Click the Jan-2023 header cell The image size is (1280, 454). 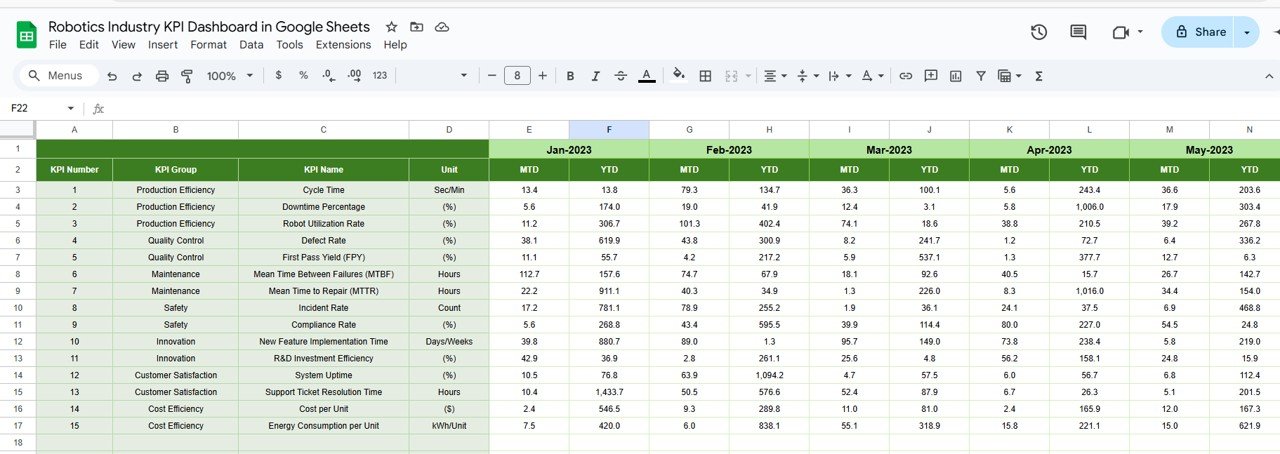[x=569, y=149]
